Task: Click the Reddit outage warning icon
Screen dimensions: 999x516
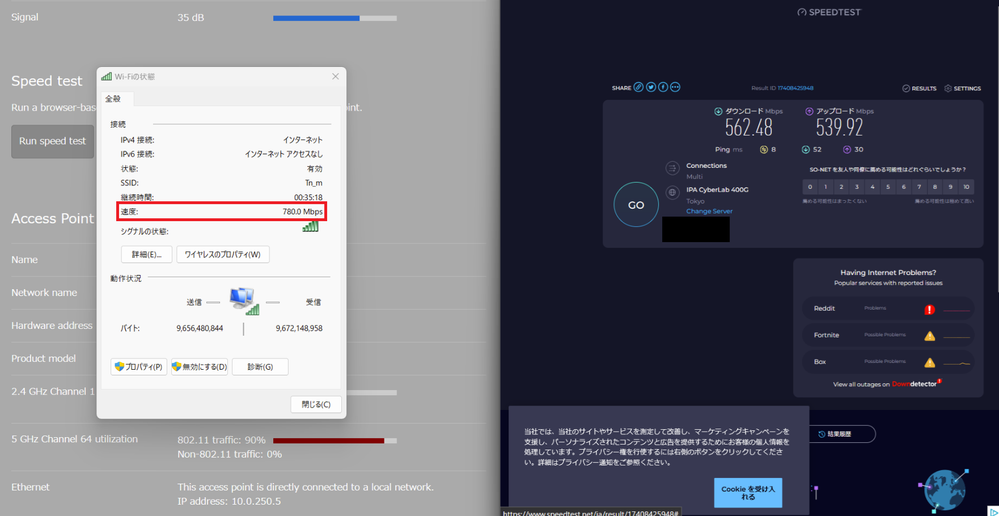Action: coord(929,309)
